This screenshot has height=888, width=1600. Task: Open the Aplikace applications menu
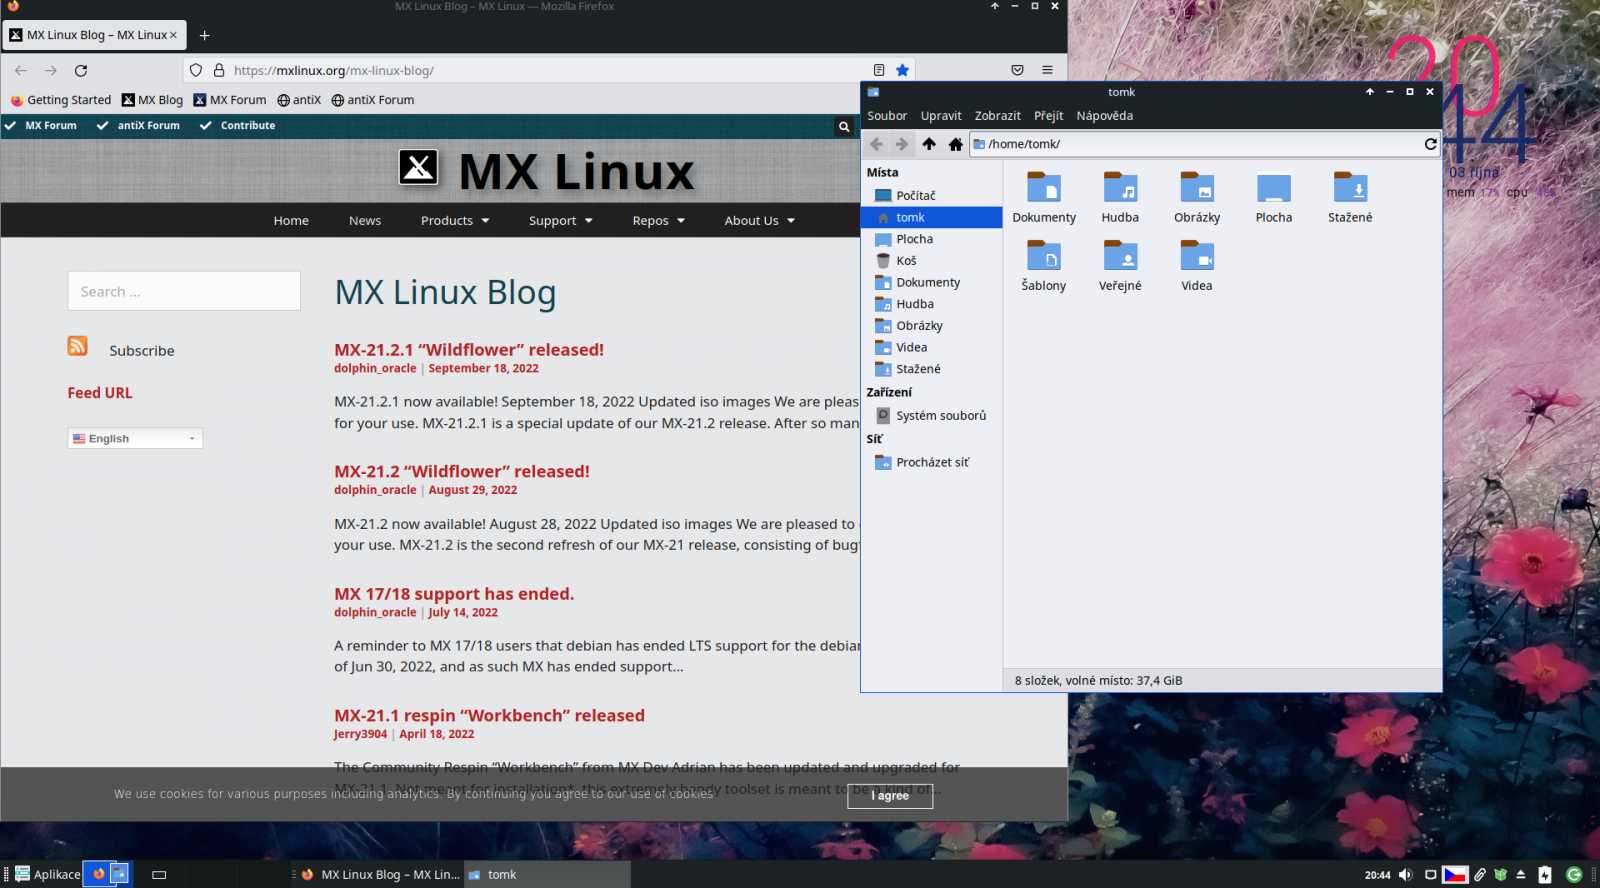pyautogui.click(x=48, y=875)
